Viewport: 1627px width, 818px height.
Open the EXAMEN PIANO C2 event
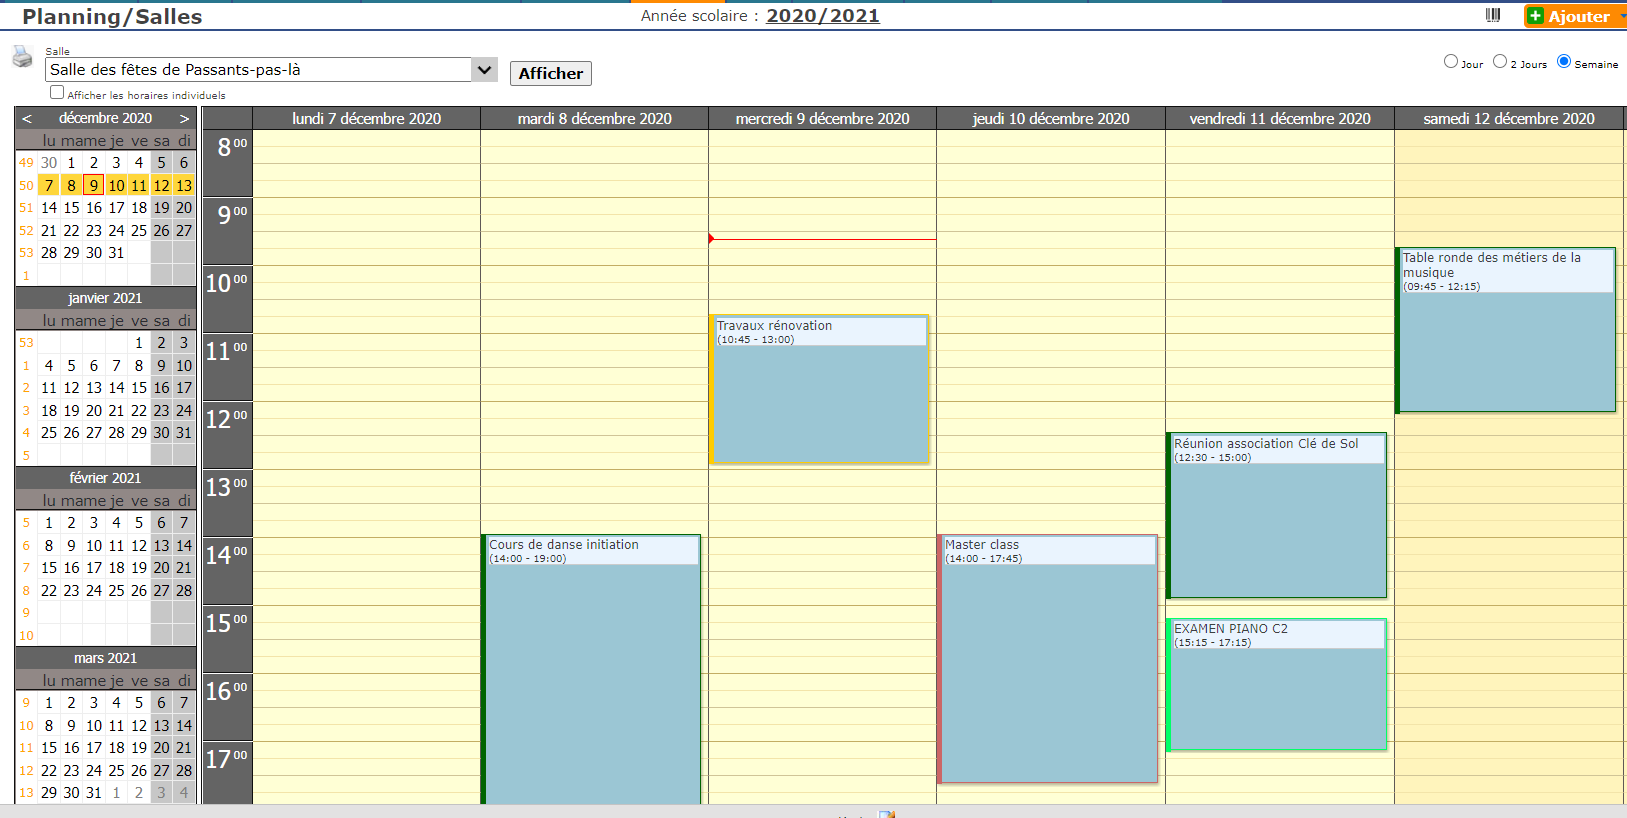[1277, 685]
